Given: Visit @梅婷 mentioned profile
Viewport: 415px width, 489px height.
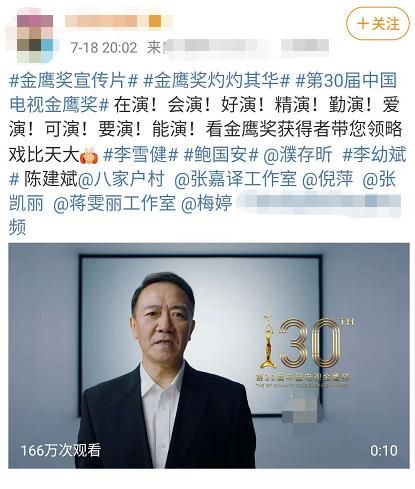Looking at the screenshot, I should click(206, 204).
